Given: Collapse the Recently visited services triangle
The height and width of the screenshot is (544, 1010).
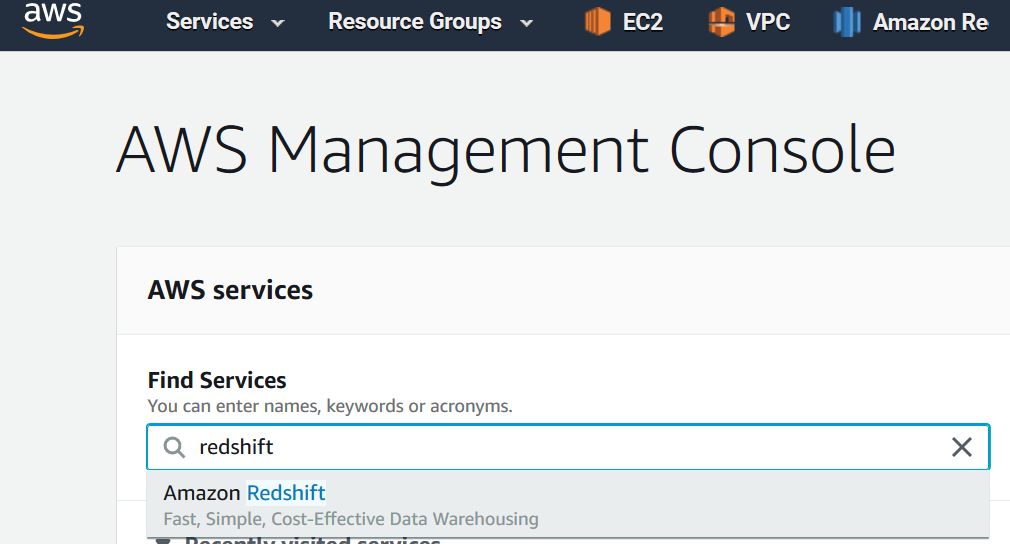Looking at the screenshot, I should click(x=163, y=541).
